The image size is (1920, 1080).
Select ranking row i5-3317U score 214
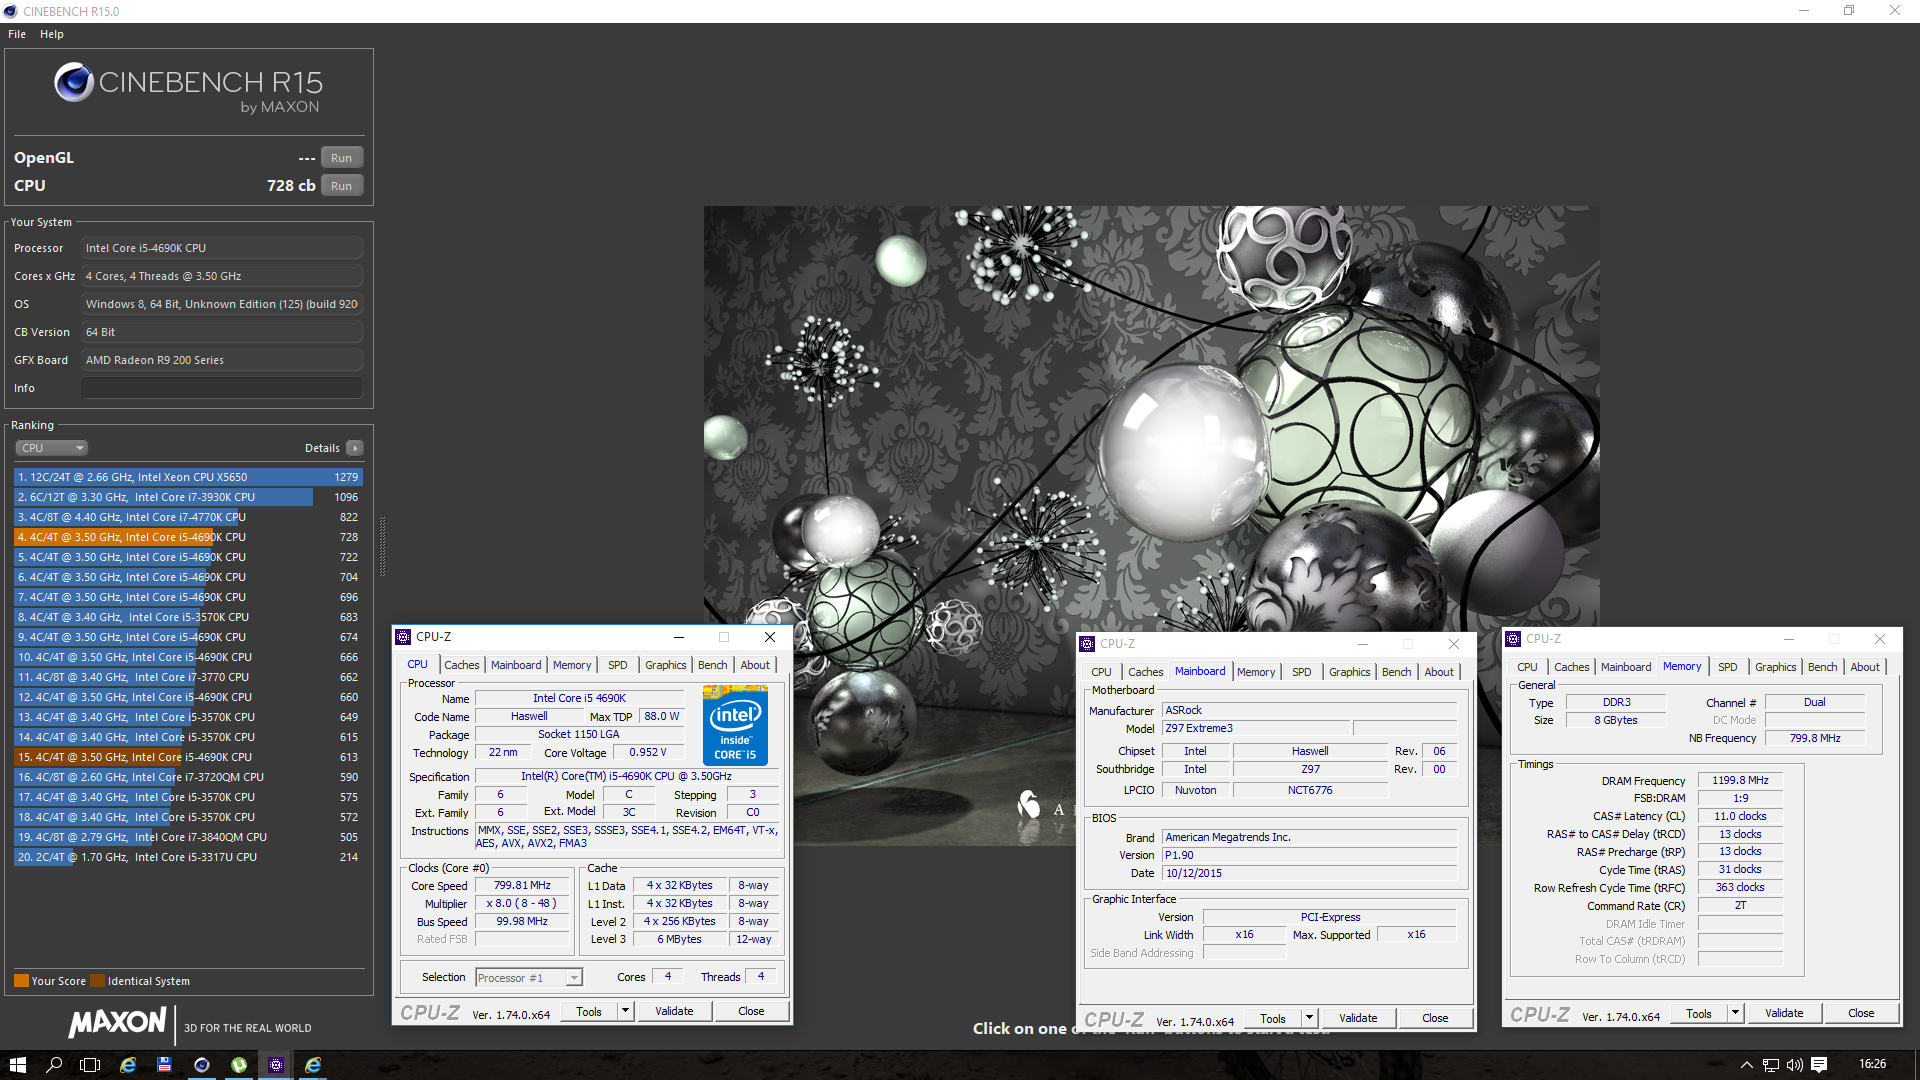point(188,857)
